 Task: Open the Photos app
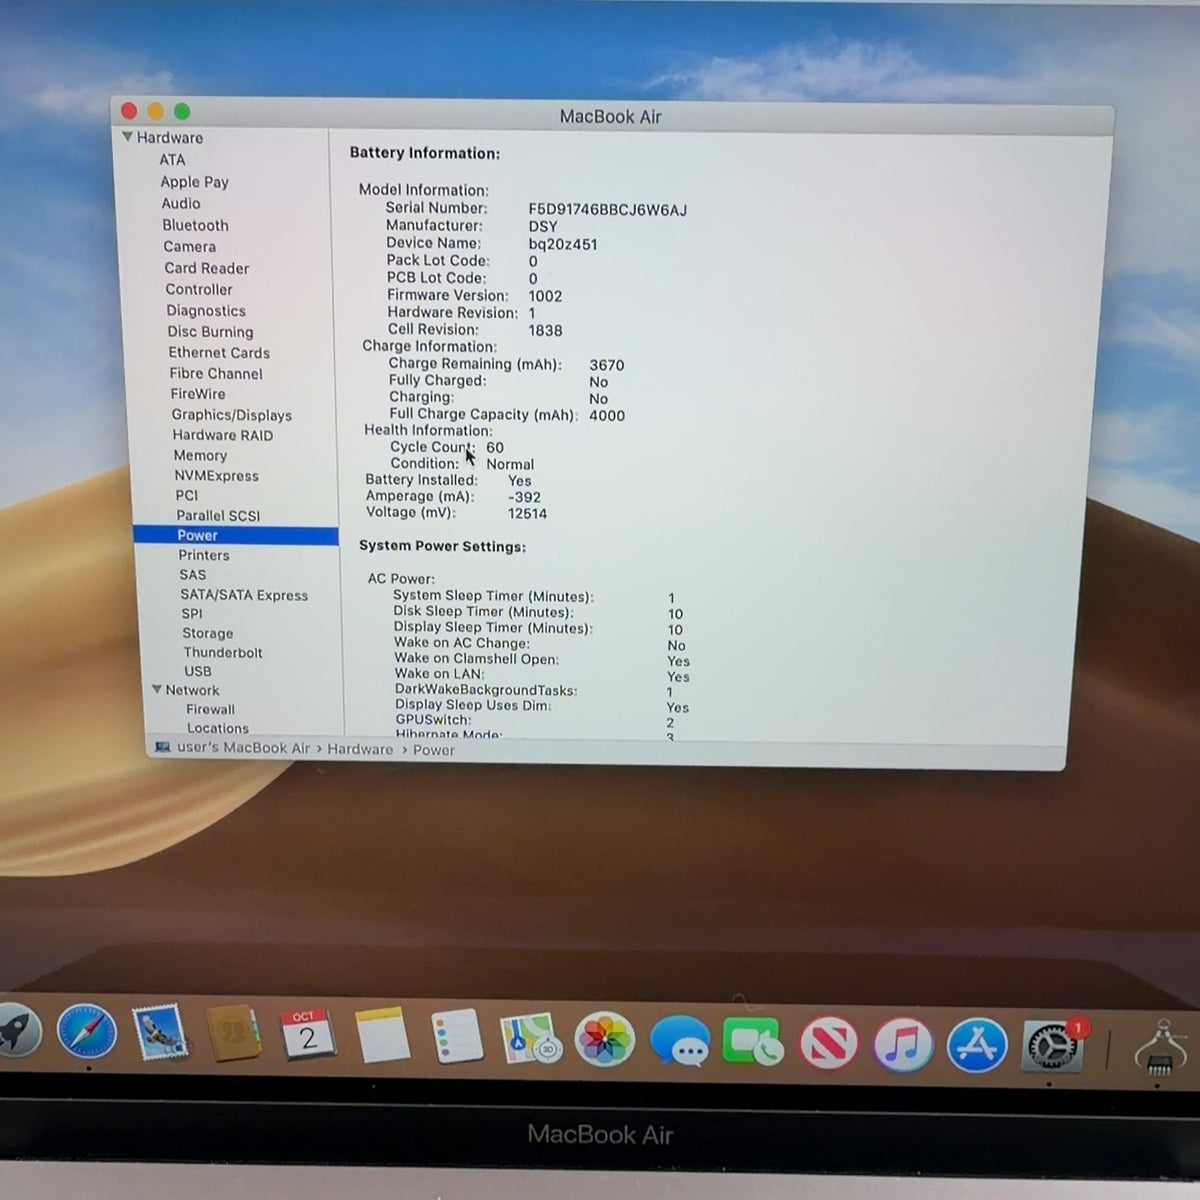604,1040
